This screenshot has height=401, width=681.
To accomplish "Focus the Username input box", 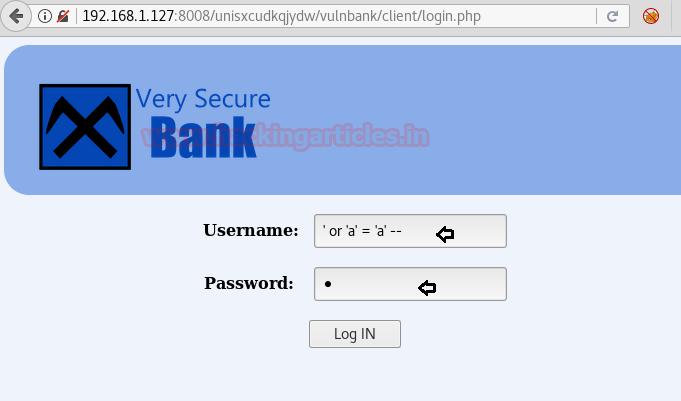I will click(x=410, y=231).
